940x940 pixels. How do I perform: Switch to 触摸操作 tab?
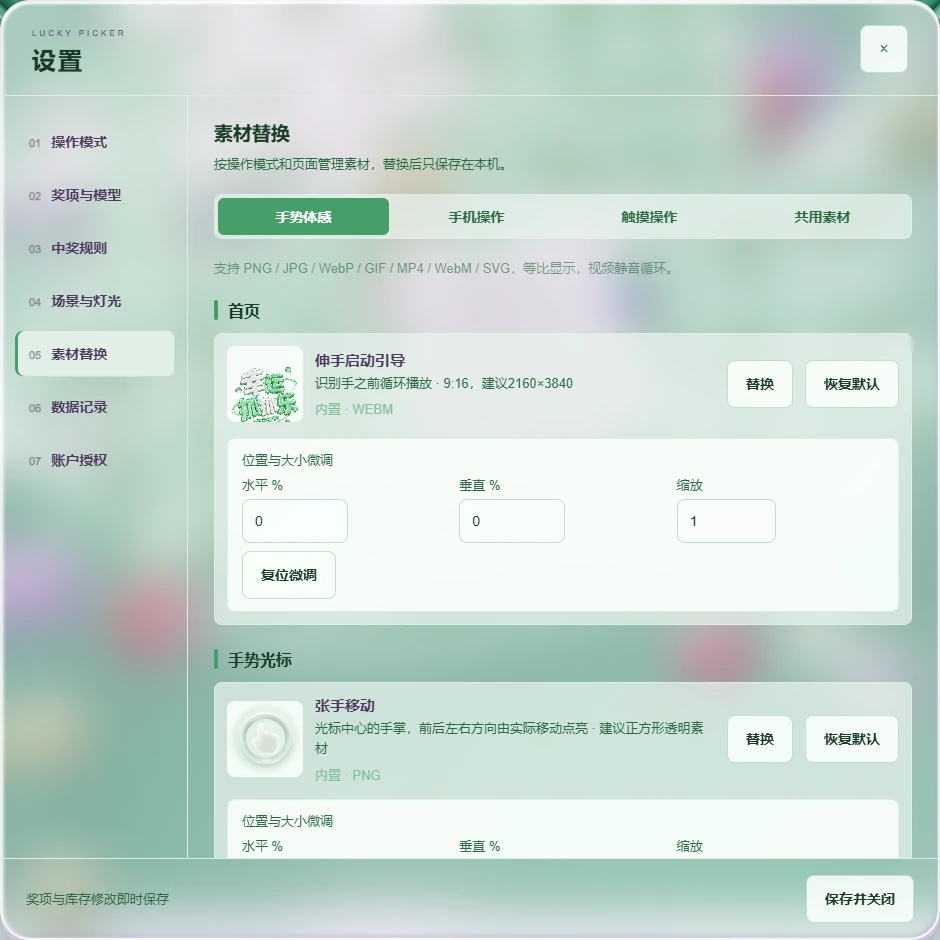click(649, 216)
